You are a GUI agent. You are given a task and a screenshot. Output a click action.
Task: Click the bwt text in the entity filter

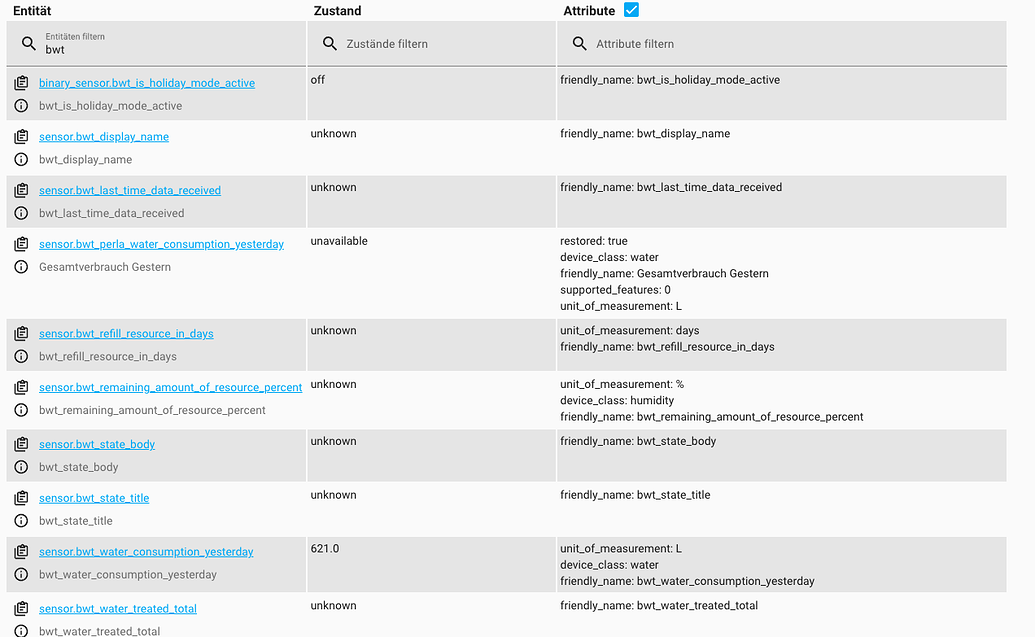point(55,49)
